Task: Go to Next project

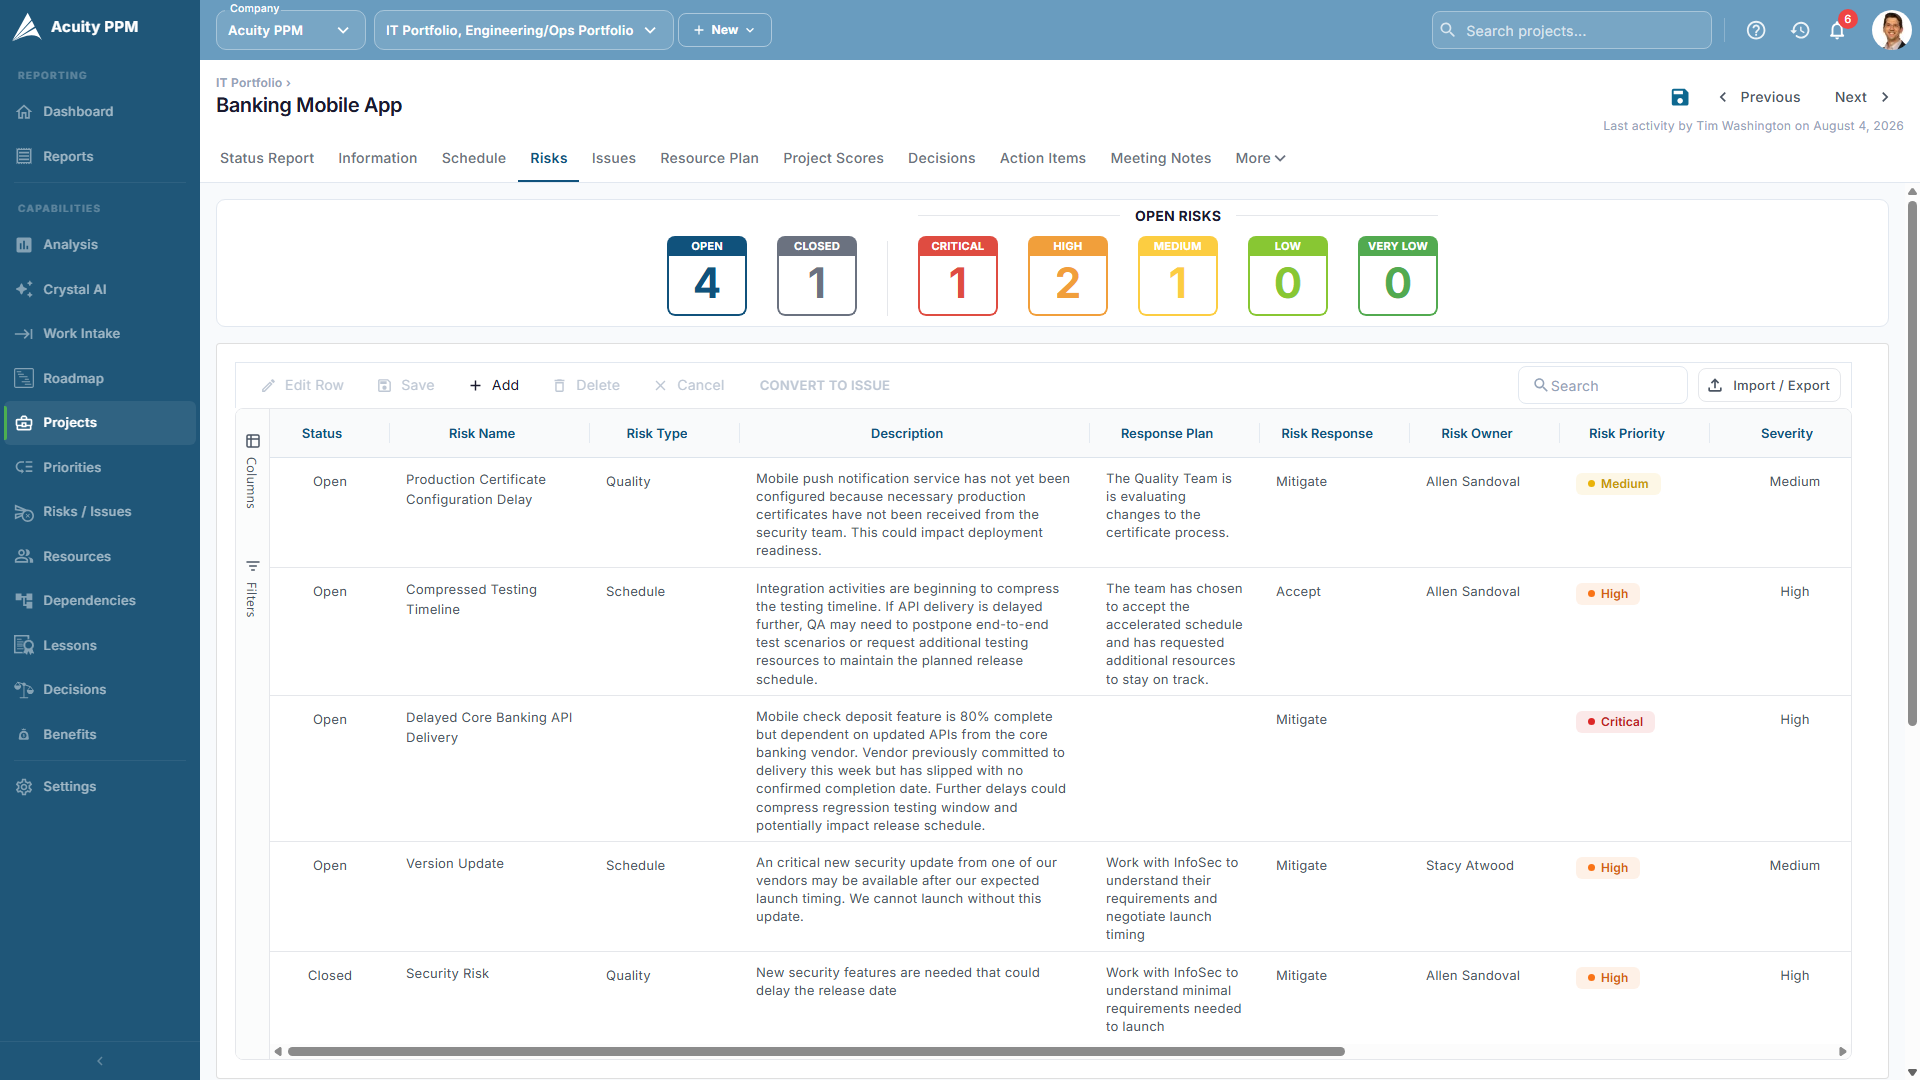Action: [1862, 97]
